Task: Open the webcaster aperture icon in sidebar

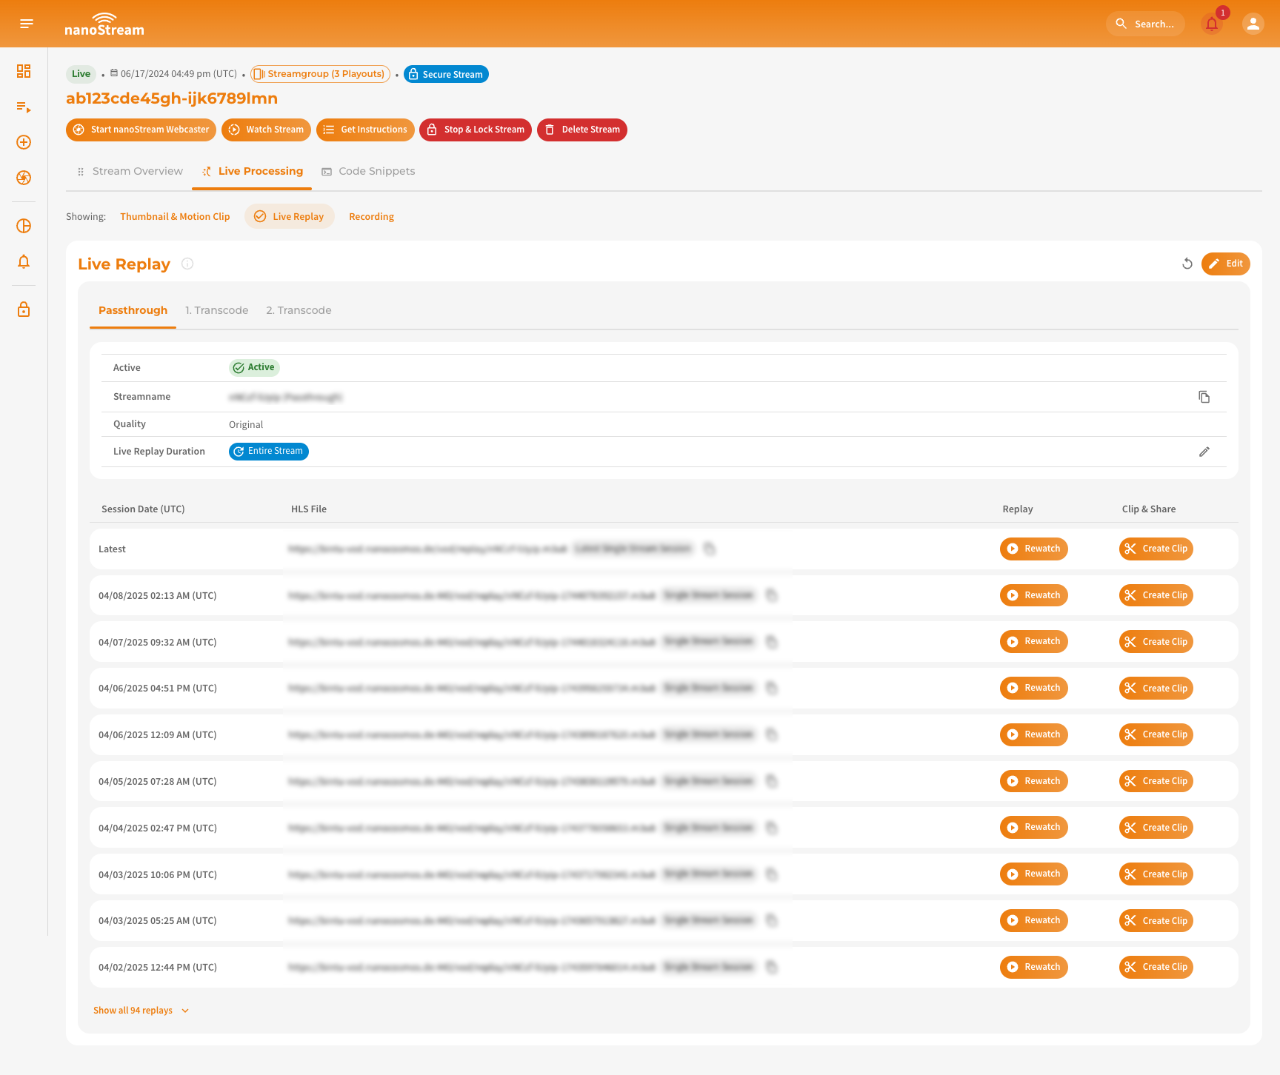Action: [24, 178]
